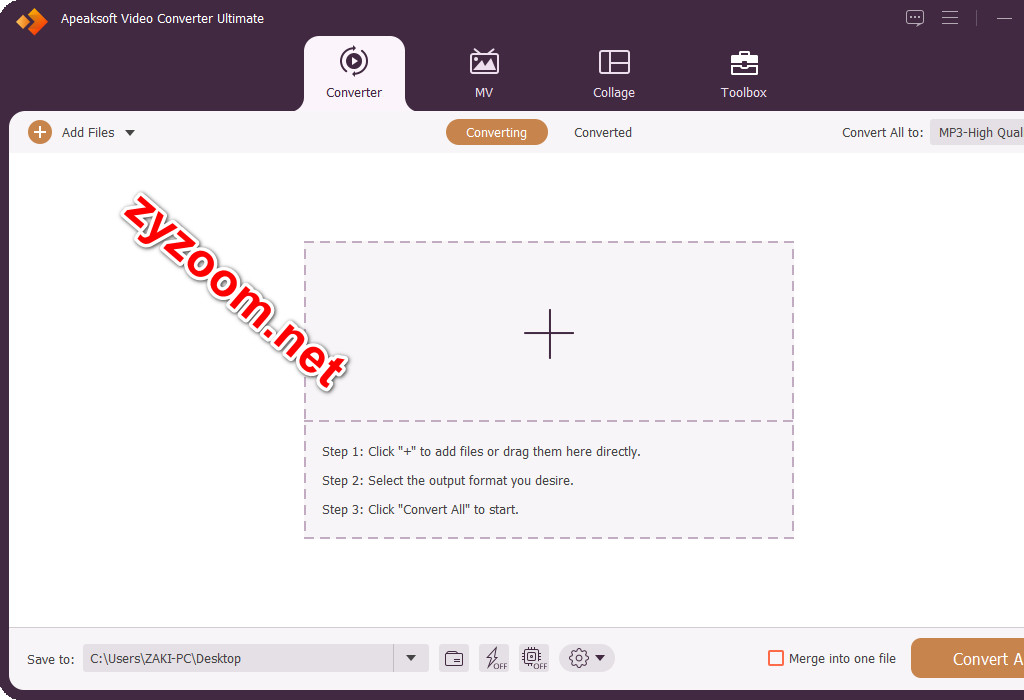The width and height of the screenshot is (1024, 700).
Task: Click the Convert All button
Action: [x=968, y=658]
